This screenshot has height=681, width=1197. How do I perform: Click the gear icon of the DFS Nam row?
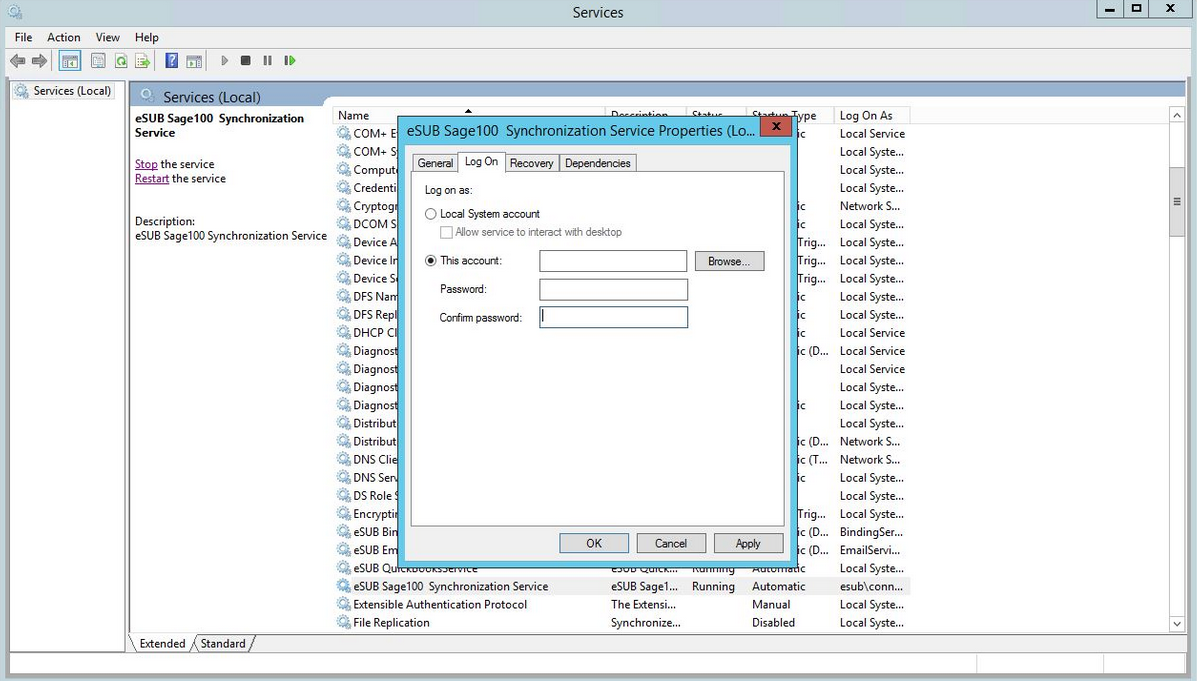(x=344, y=296)
